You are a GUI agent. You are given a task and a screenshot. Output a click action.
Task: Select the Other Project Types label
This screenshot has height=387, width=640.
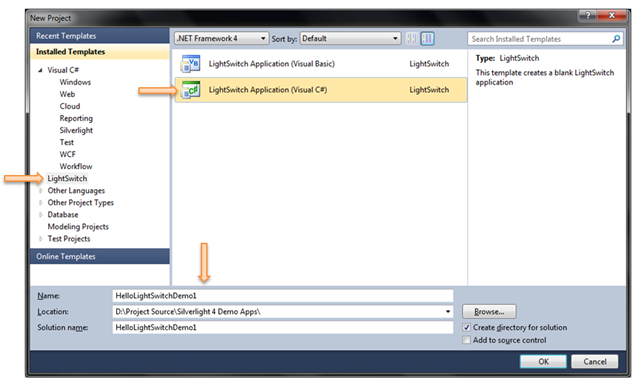tap(80, 202)
